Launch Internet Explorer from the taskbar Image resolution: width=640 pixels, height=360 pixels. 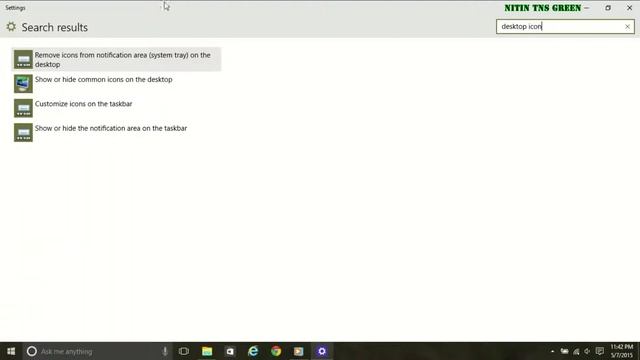point(253,351)
